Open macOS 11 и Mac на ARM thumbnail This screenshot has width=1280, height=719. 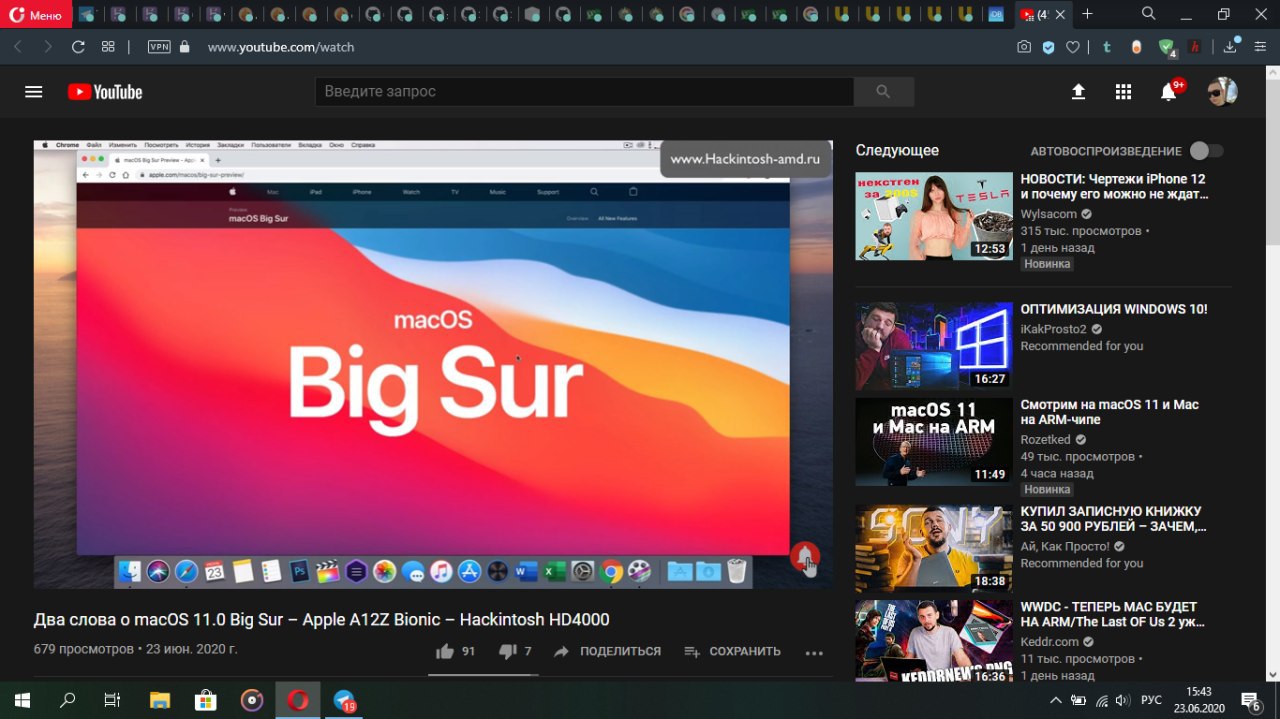934,442
